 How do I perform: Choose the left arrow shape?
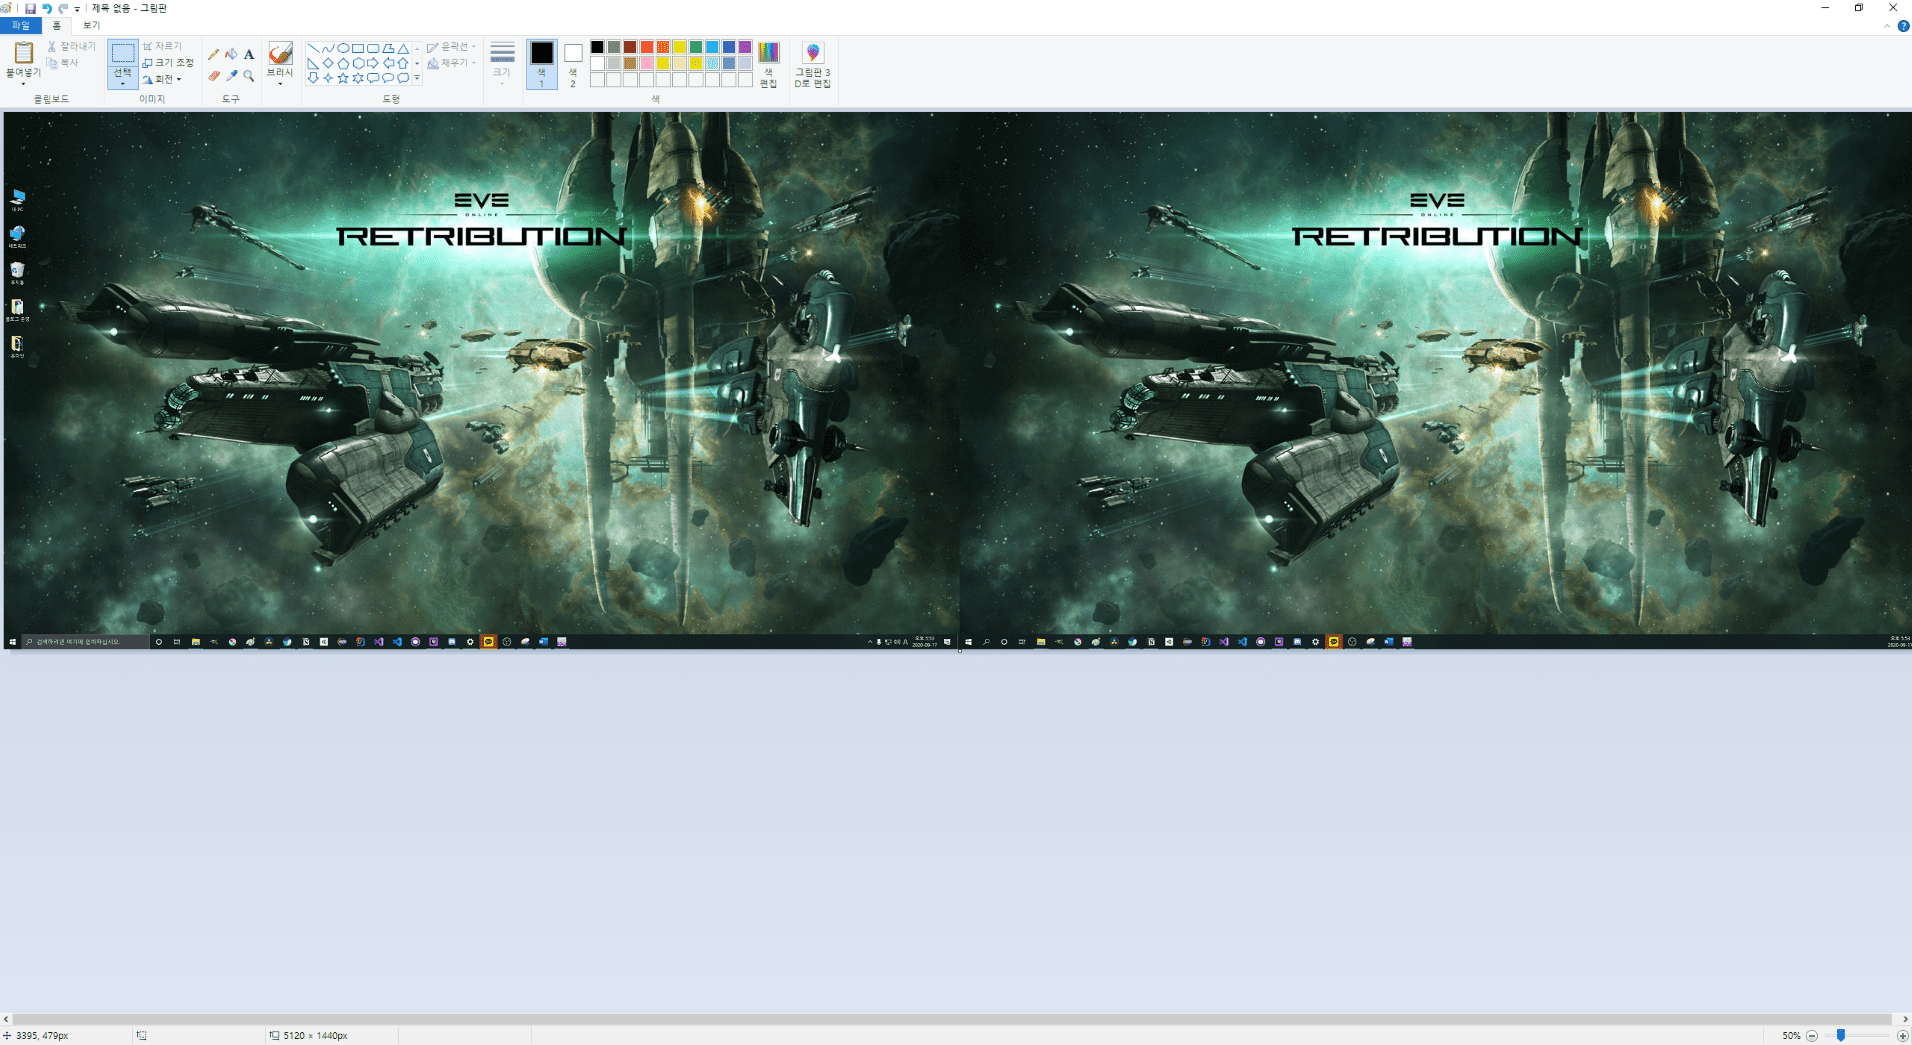[388, 63]
